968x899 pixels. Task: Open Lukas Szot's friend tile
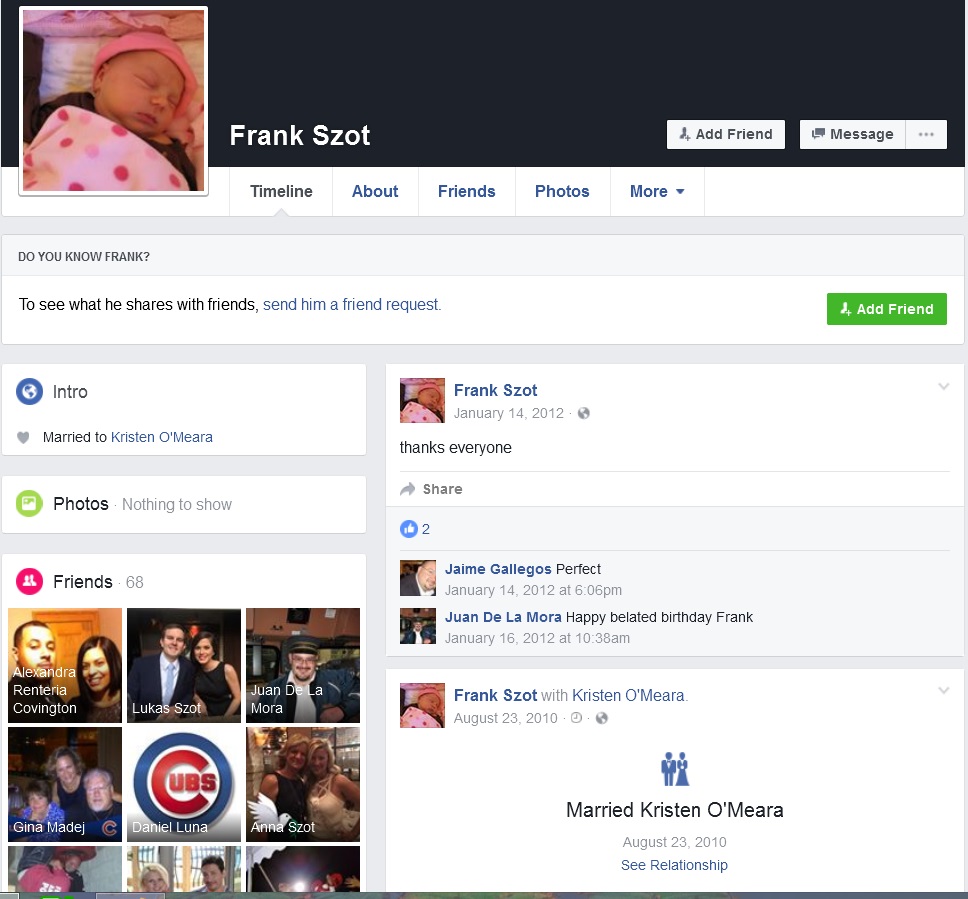[184, 665]
